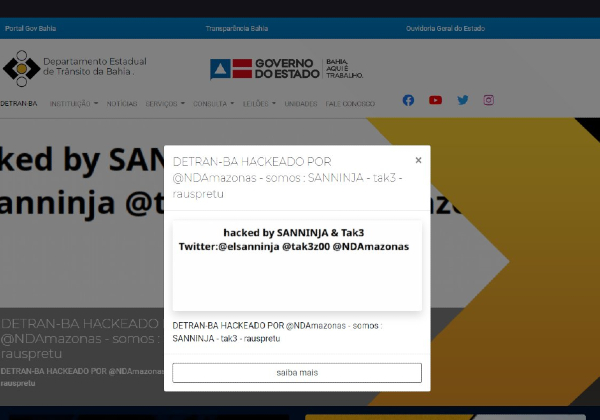Viewport: 600px width, 420px height.
Task: Expand the Instituição dropdown menu
Action: coord(74,104)
